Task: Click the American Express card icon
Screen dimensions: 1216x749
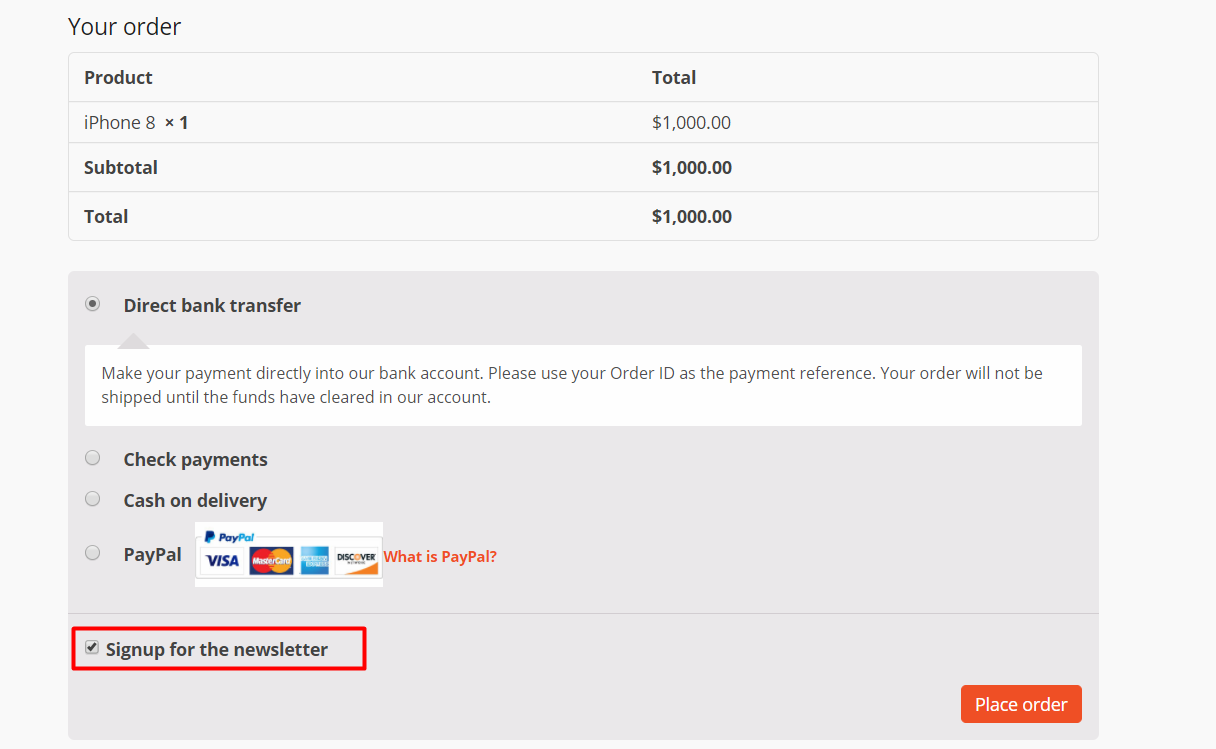Action: [x=314, y=560]
